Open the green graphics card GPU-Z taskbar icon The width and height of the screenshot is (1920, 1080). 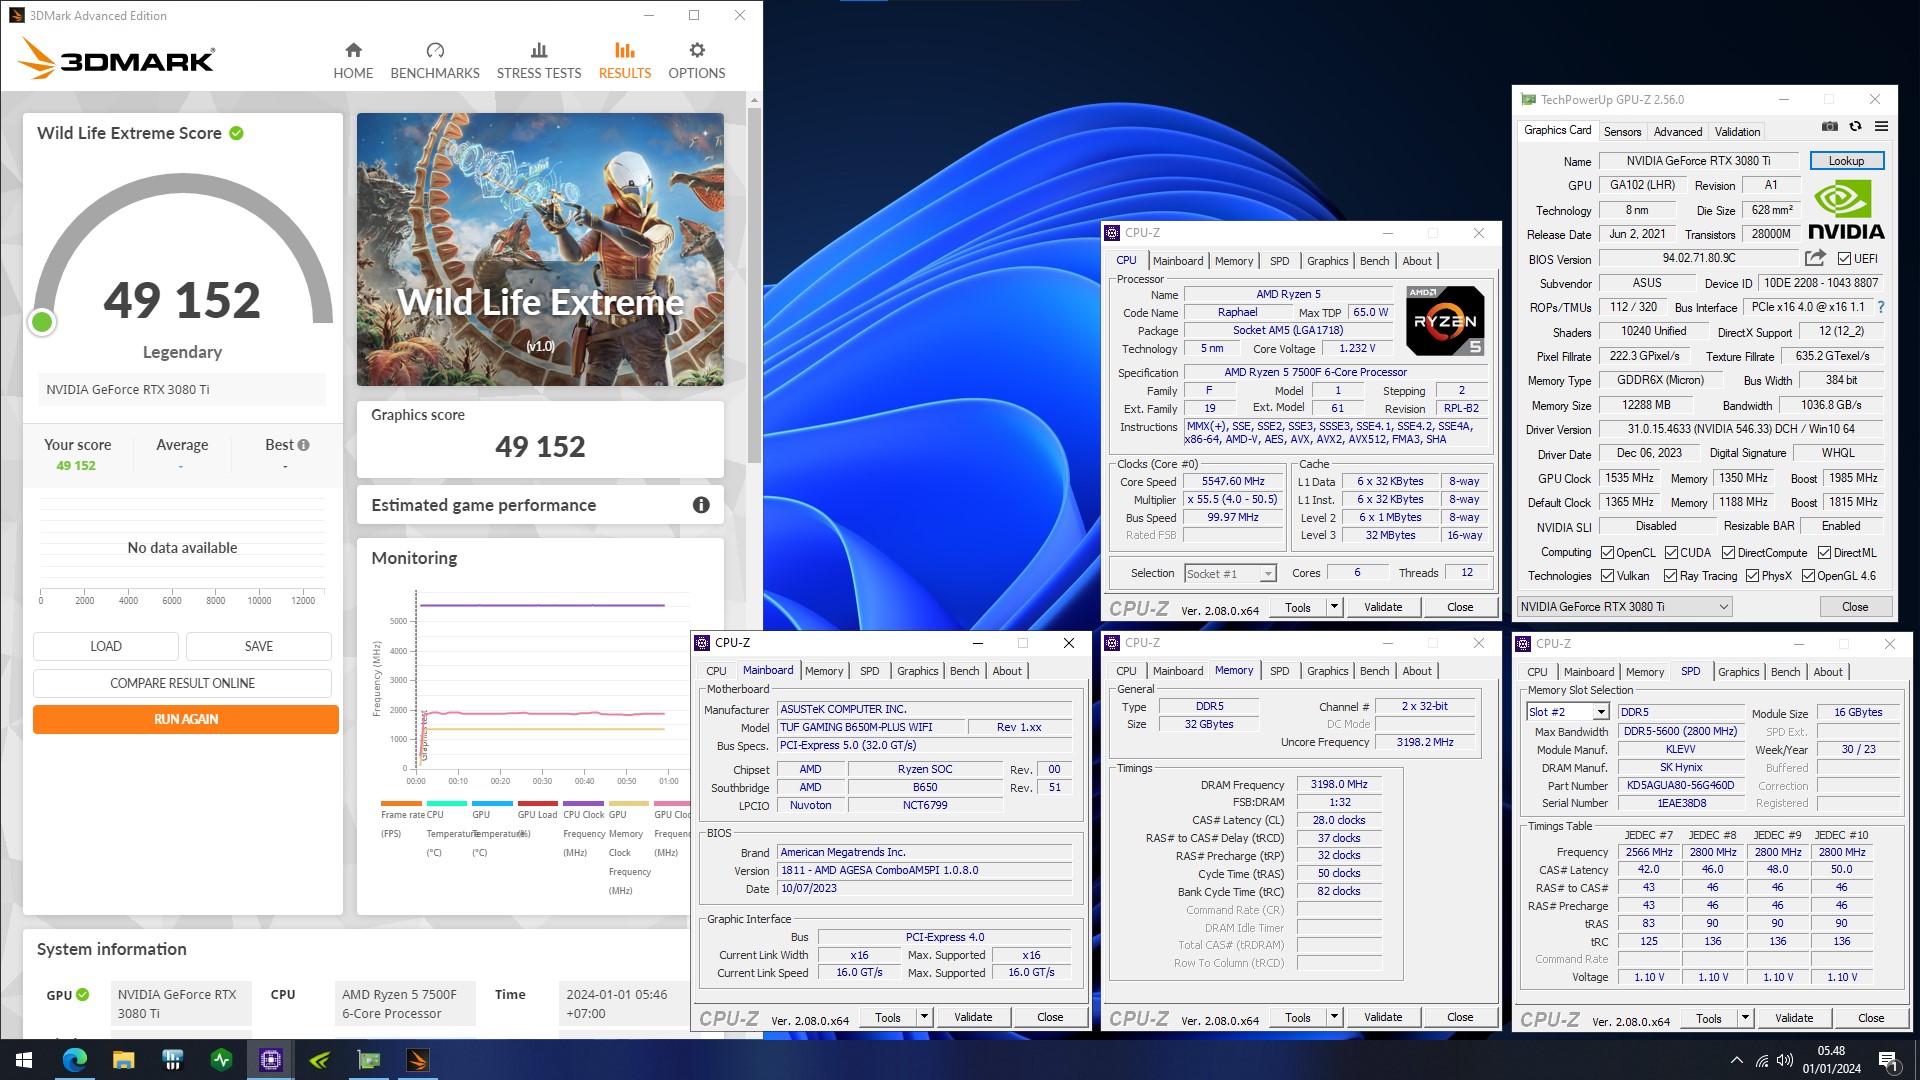point(369,1060)
